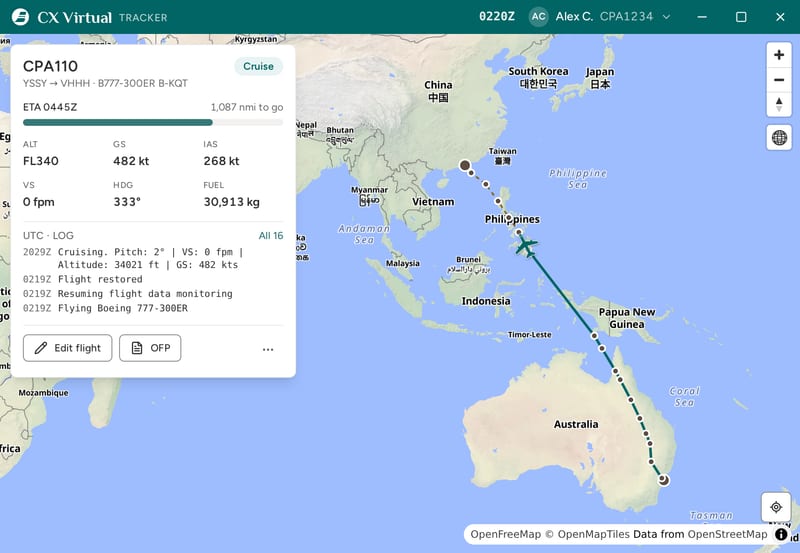
Task: Click the 0 fpm vertical speed value
Action: [x=39, y=202]
